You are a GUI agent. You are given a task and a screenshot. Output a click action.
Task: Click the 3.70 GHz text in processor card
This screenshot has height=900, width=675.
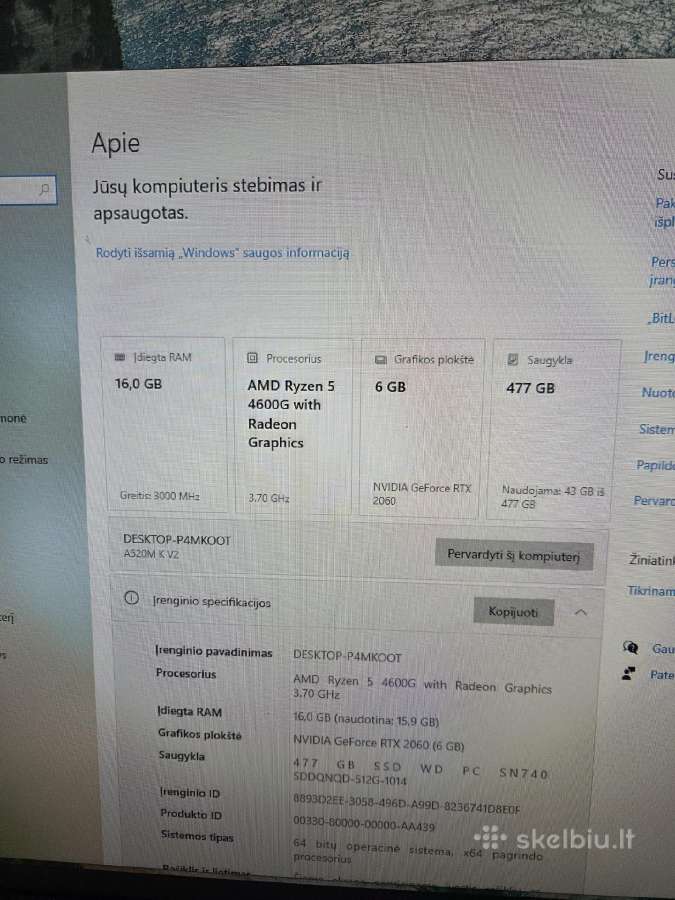[x=269, y=498]
